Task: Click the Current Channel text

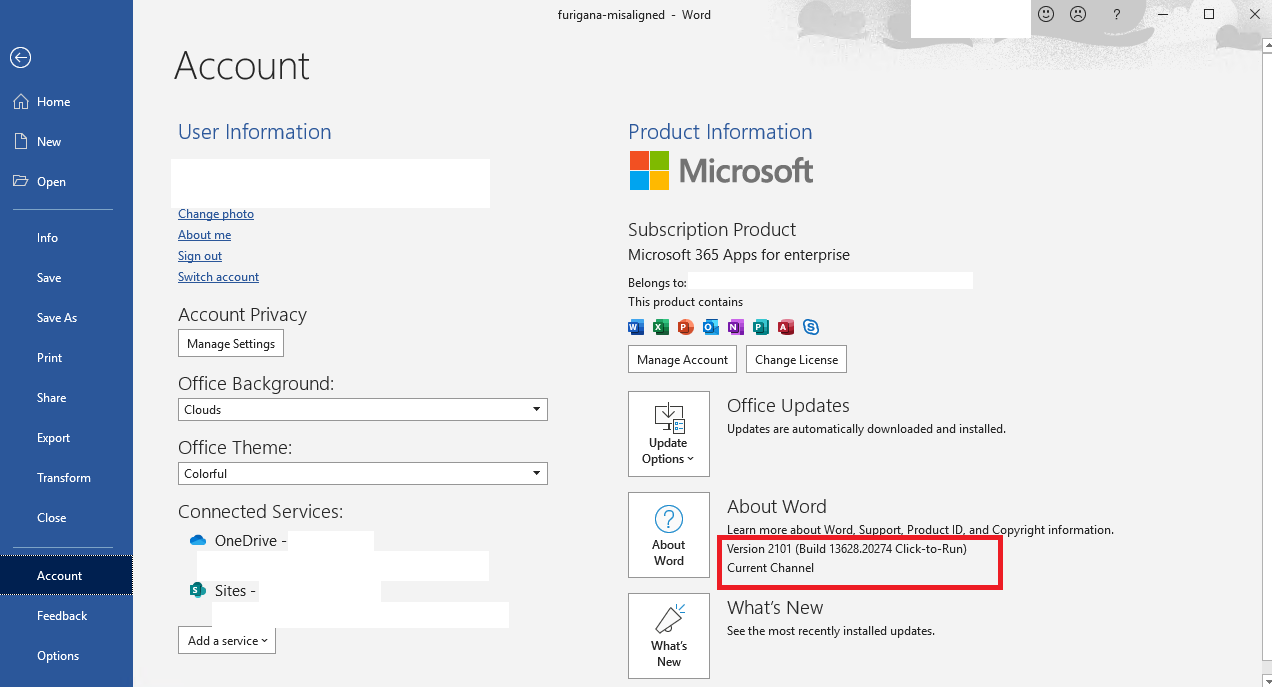Action: click(x=770, y=568)
